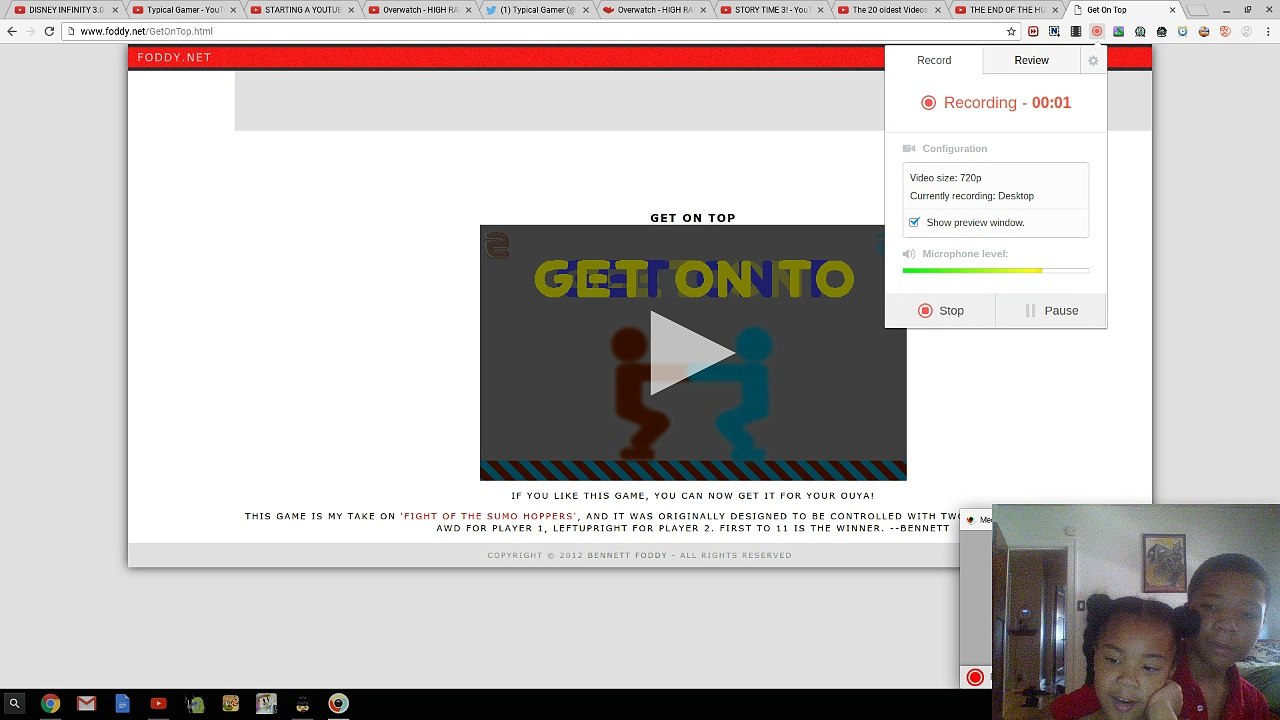This screenshot has width=1280, height=720.
Task: Launch Google Chrome from the shelf
Action: (50, 704)
